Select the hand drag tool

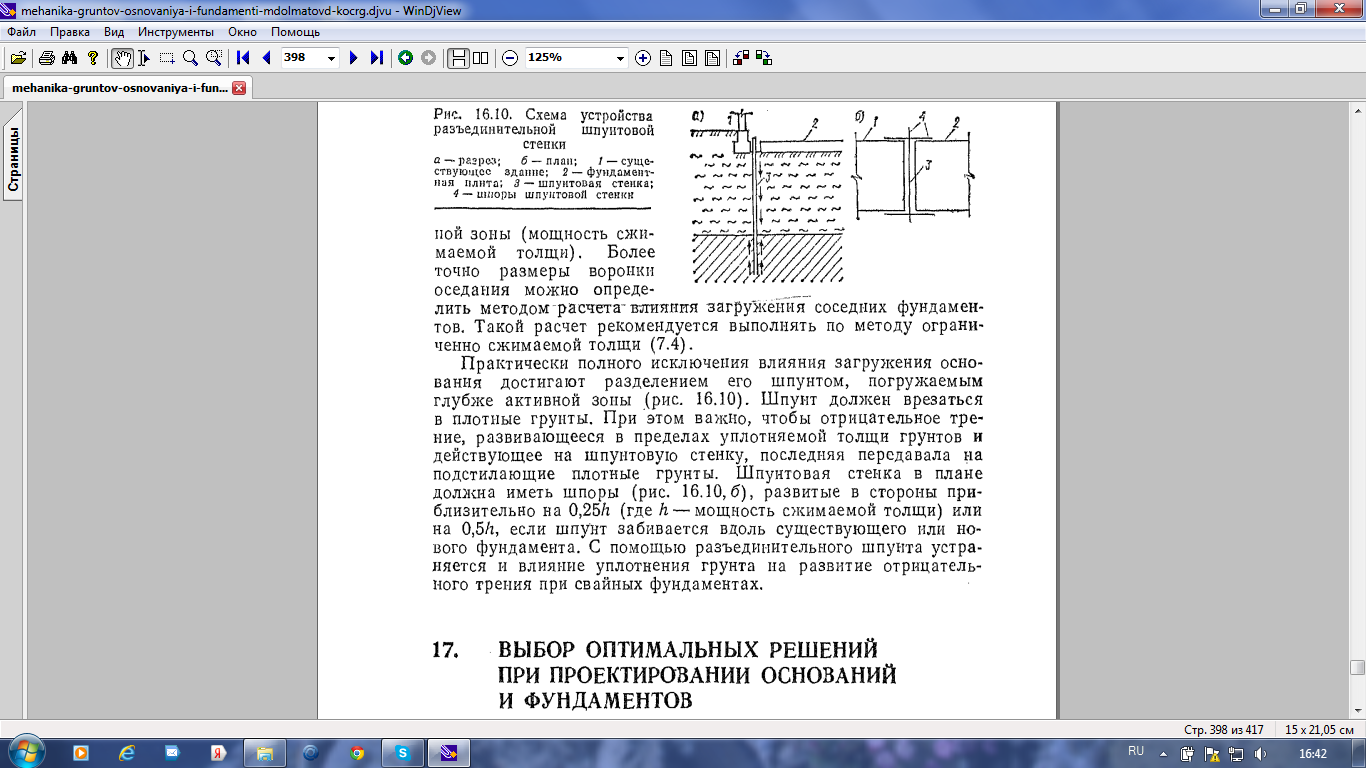122,58
